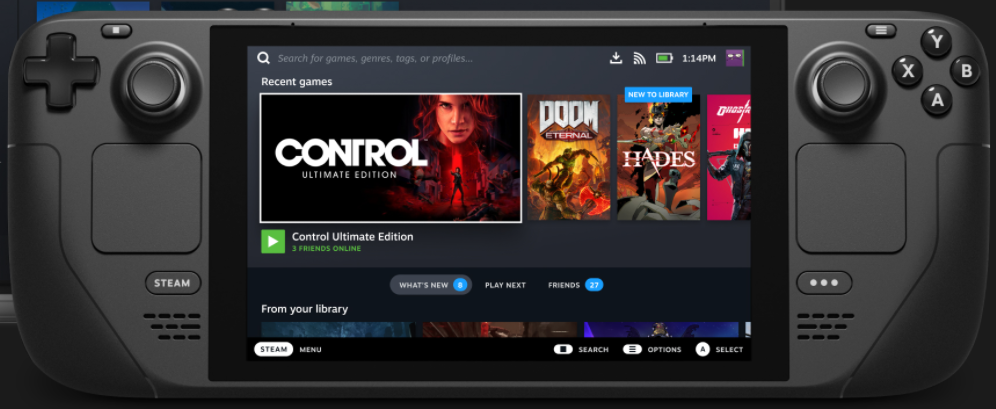Click the green play button for Control
996x409 pixels.
[x=273, y=241]
